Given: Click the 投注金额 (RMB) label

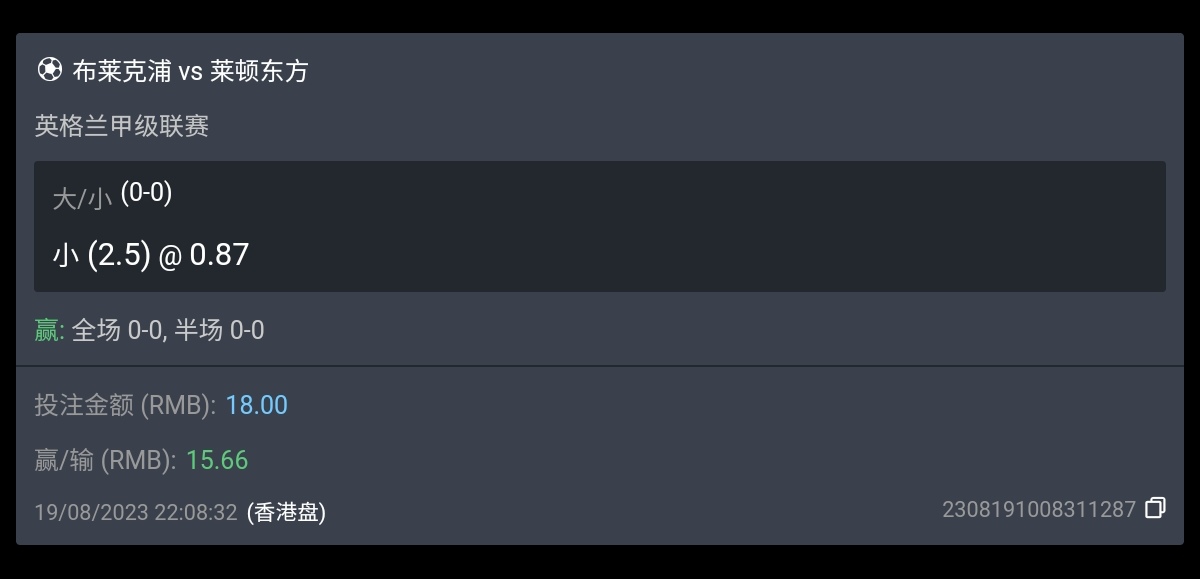Looking at the screenshot, I should [x=126, y=405].
